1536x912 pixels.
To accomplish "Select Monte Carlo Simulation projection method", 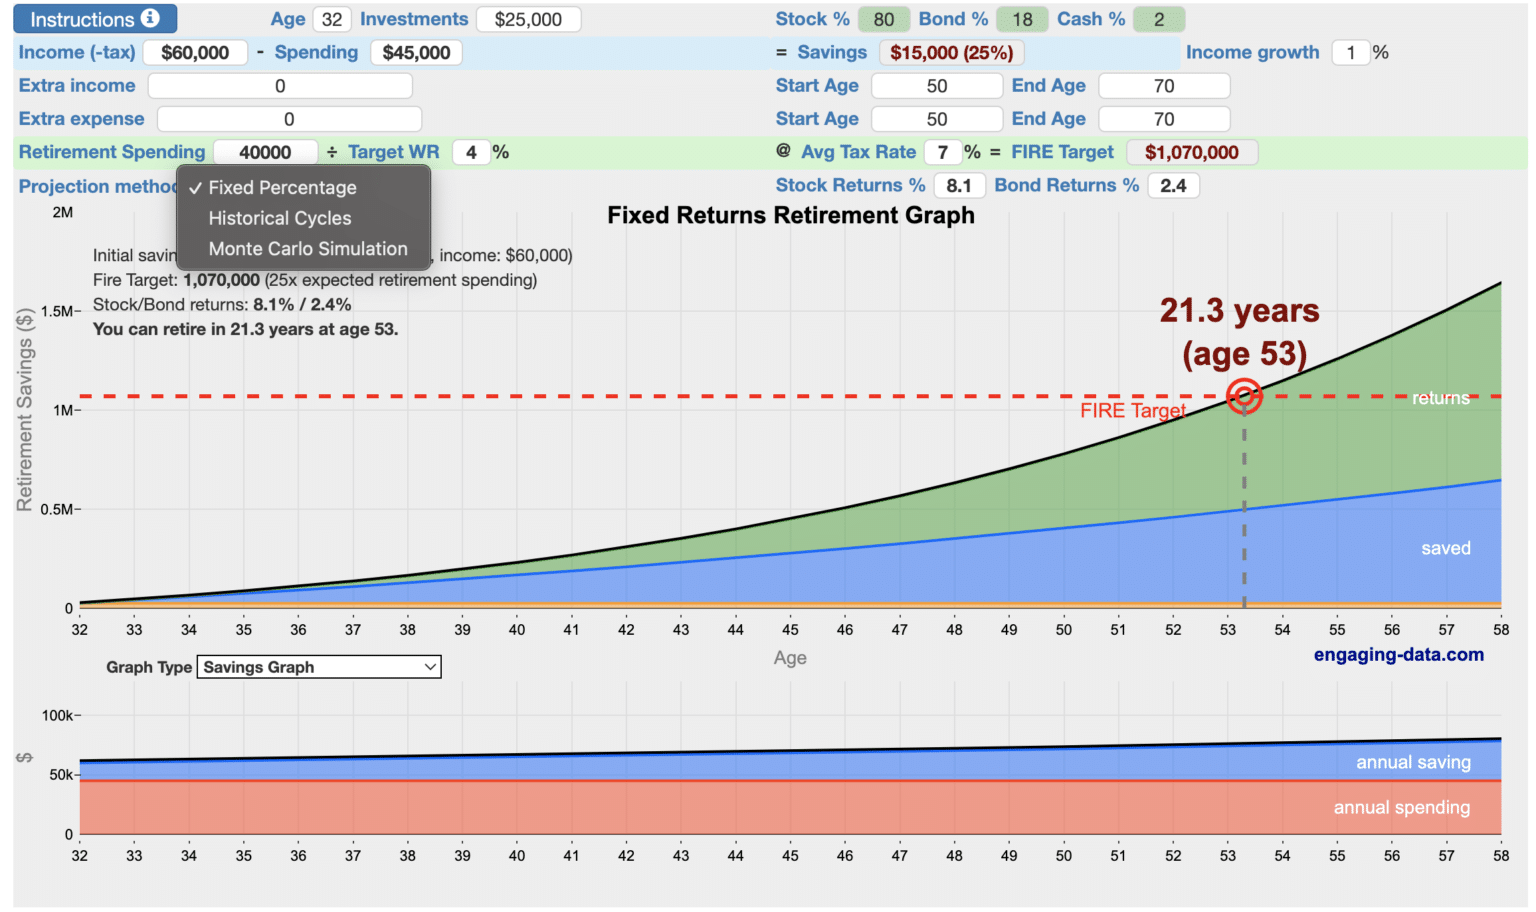I will pyautogui.click(x=308, y=248).
